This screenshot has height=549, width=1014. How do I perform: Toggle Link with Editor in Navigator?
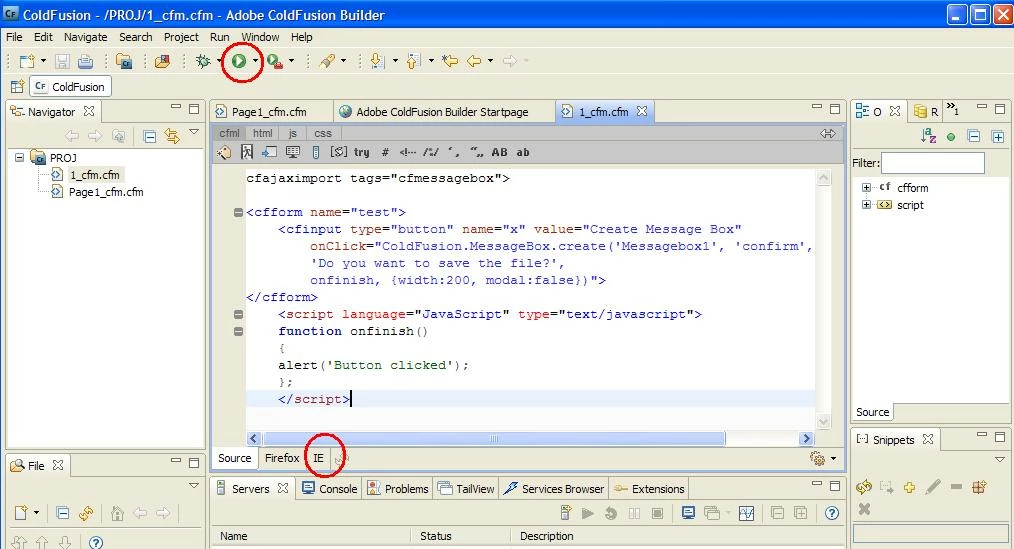(x=172, y=136)
